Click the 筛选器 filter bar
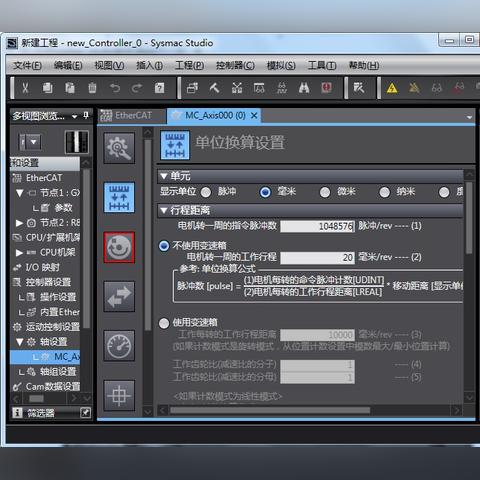The height and width of the screenshot is (480, 480). (x=51, y=413)
